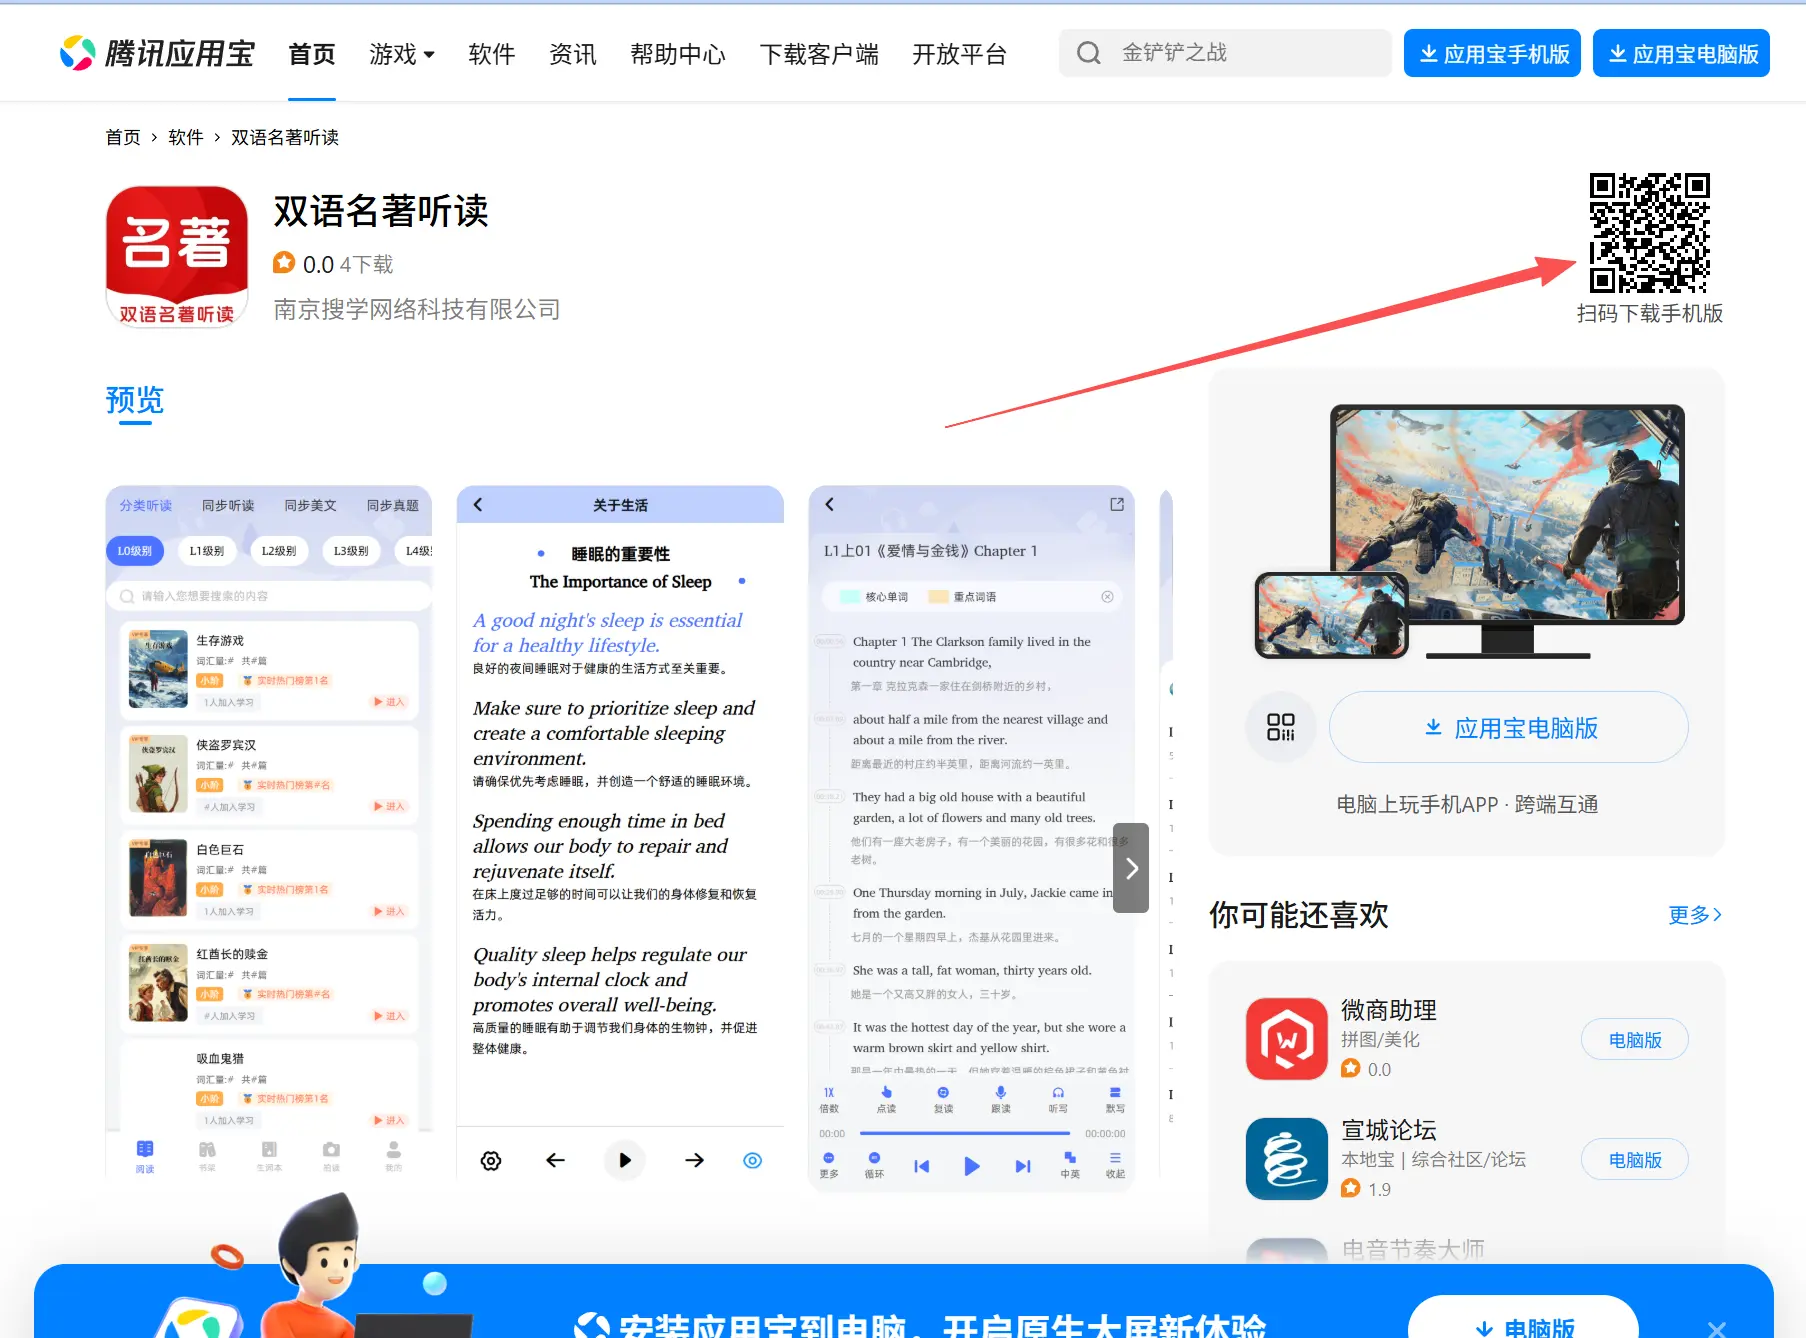
Task: Open the 游戏 dropdown menu
Action: pos(402,55)
